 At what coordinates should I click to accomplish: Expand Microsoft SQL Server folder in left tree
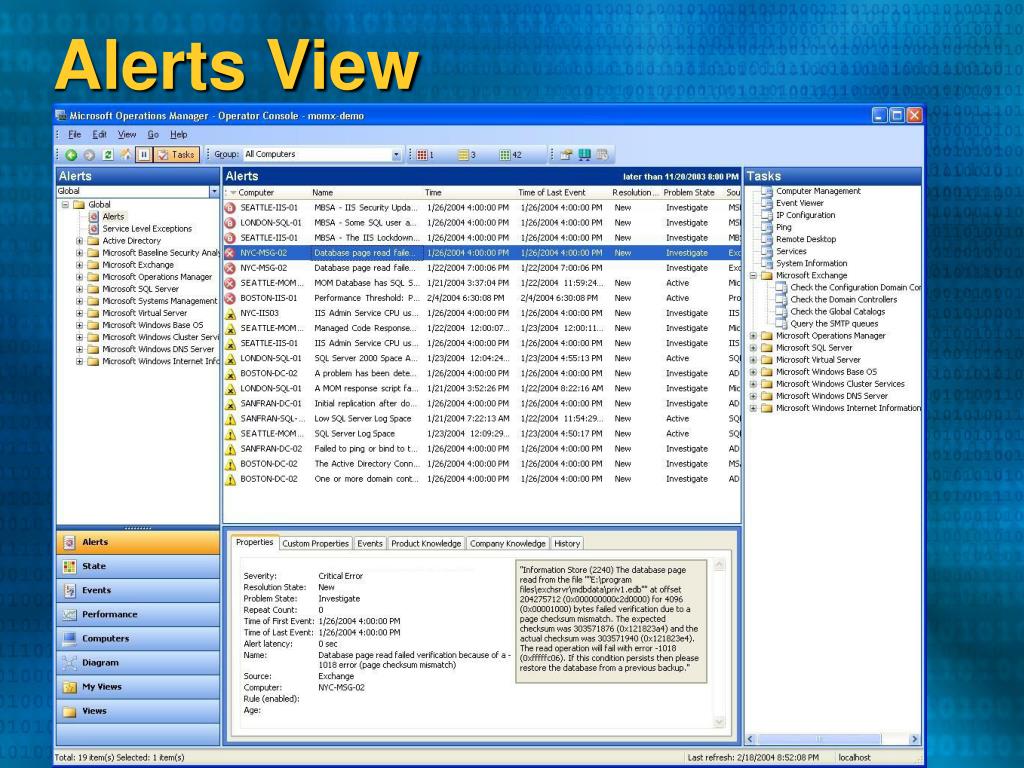80,289
